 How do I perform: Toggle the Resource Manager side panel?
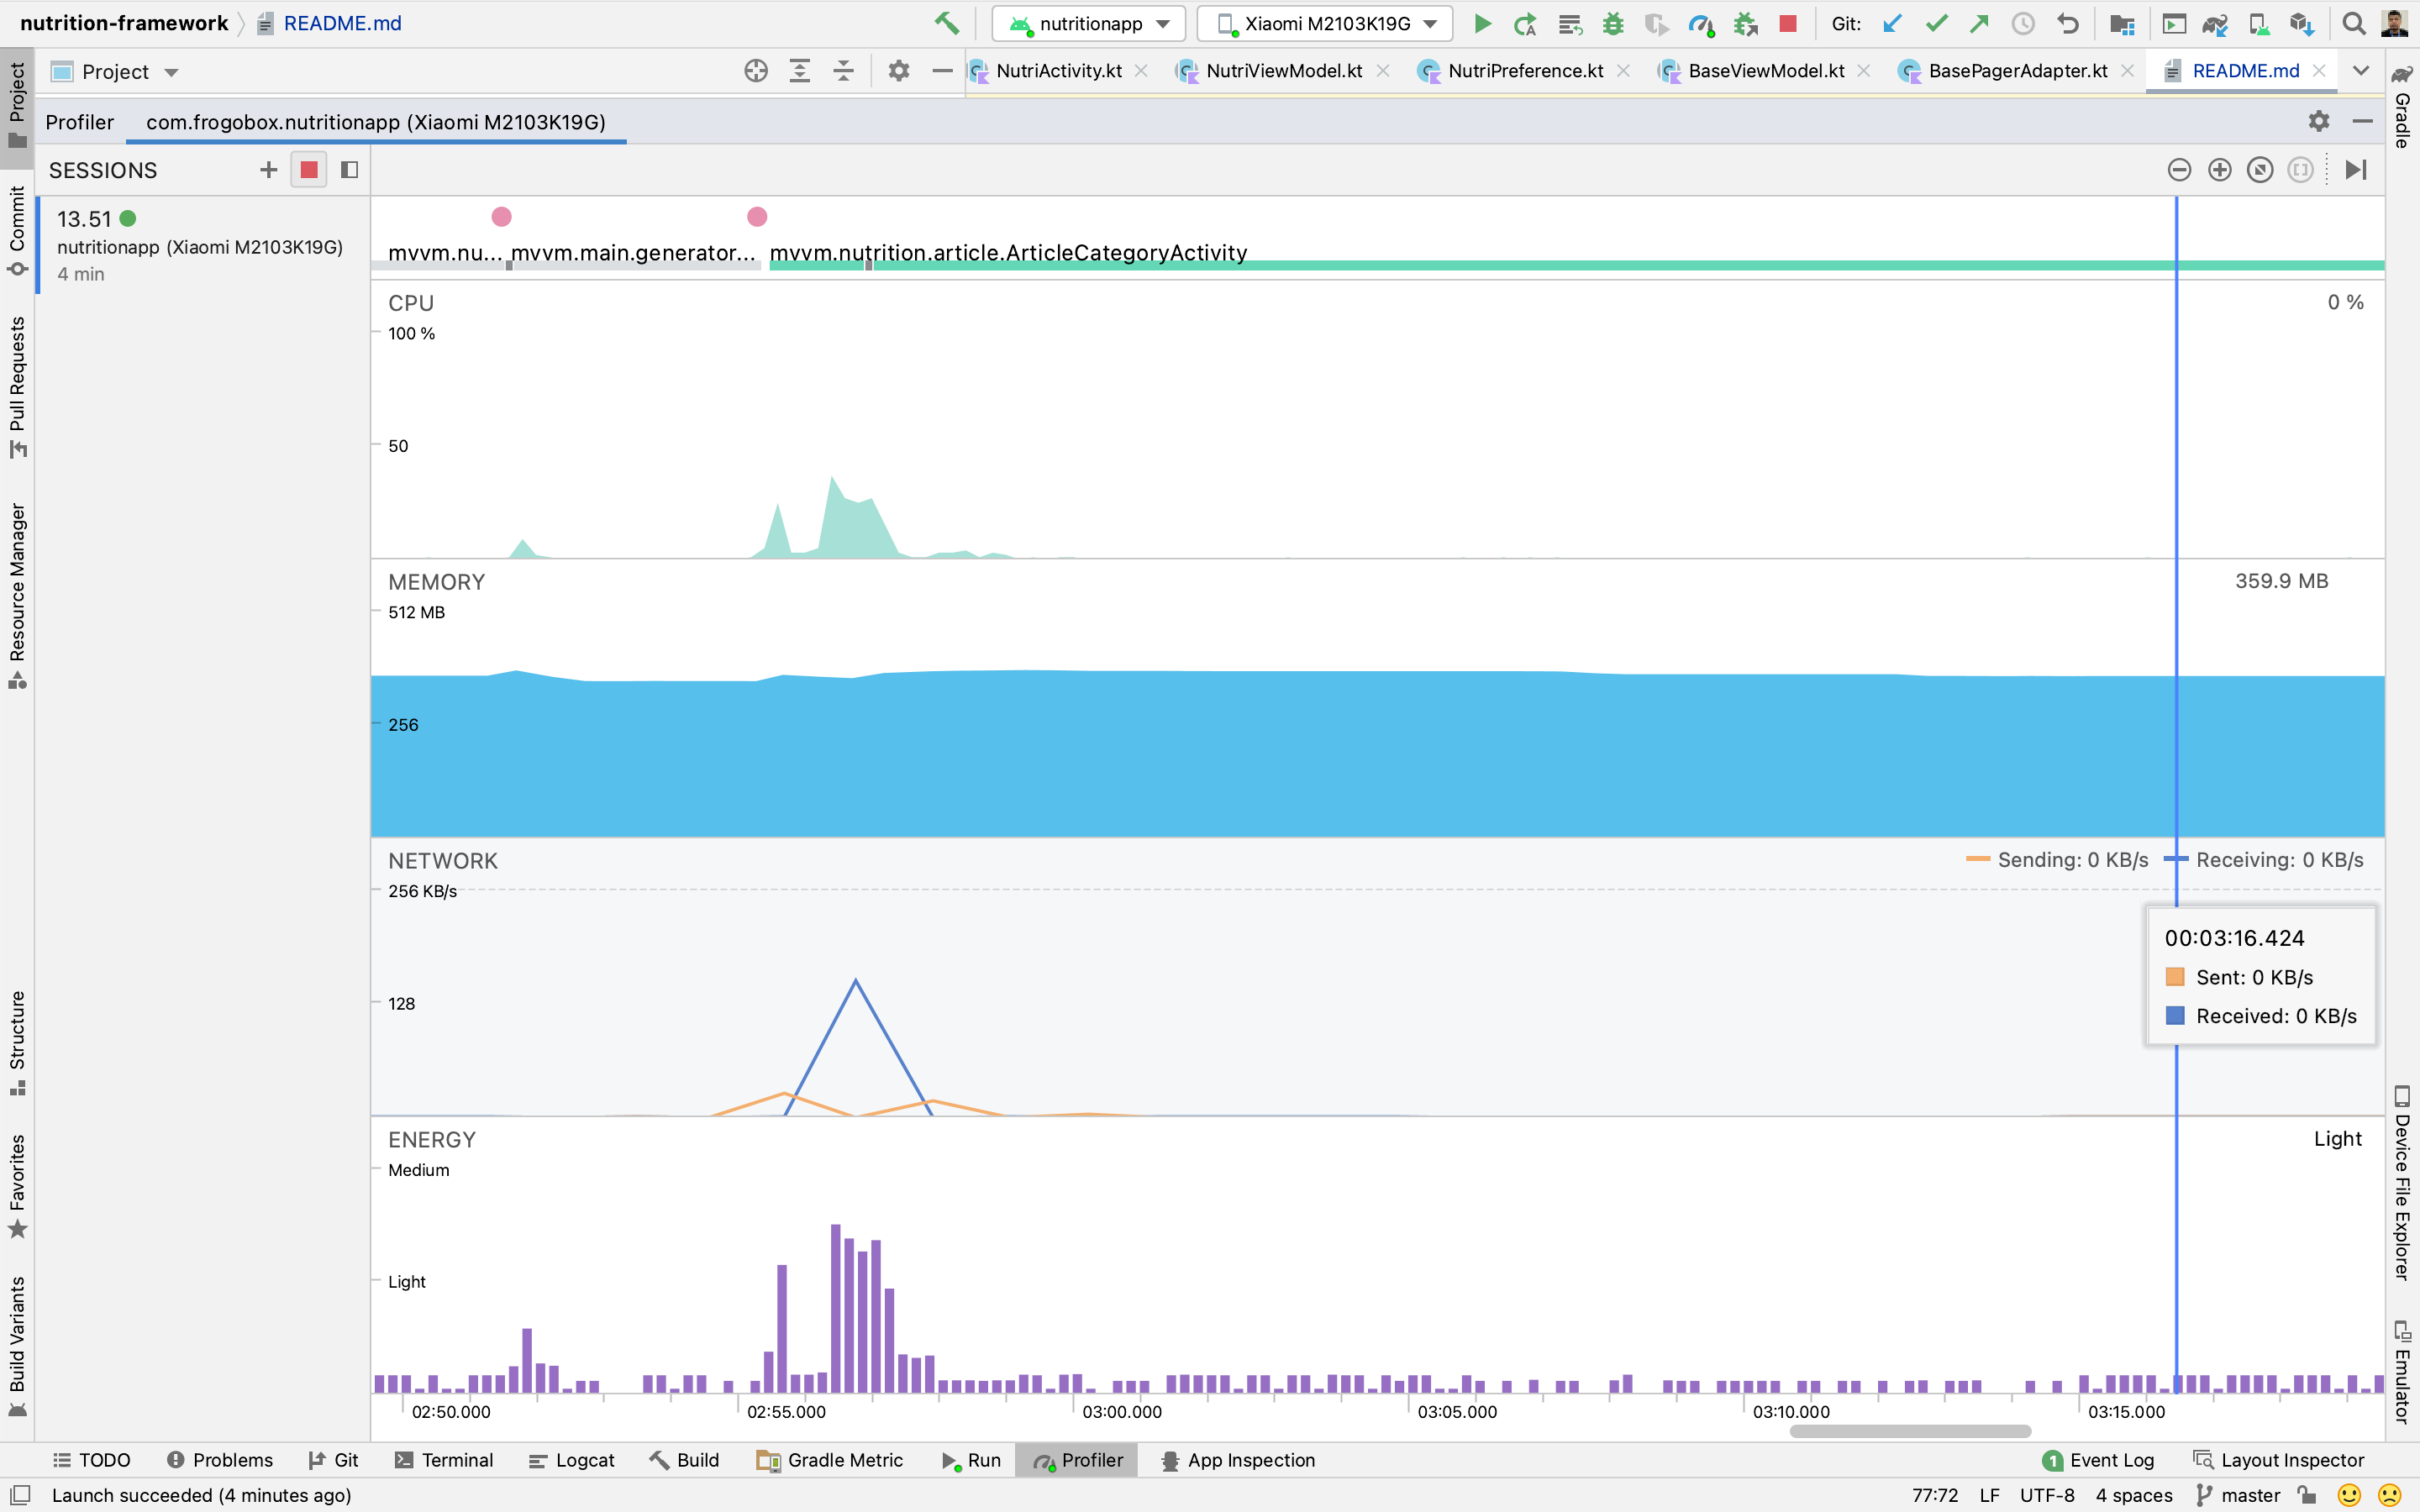pyautogui.click(x=17, y=595)
